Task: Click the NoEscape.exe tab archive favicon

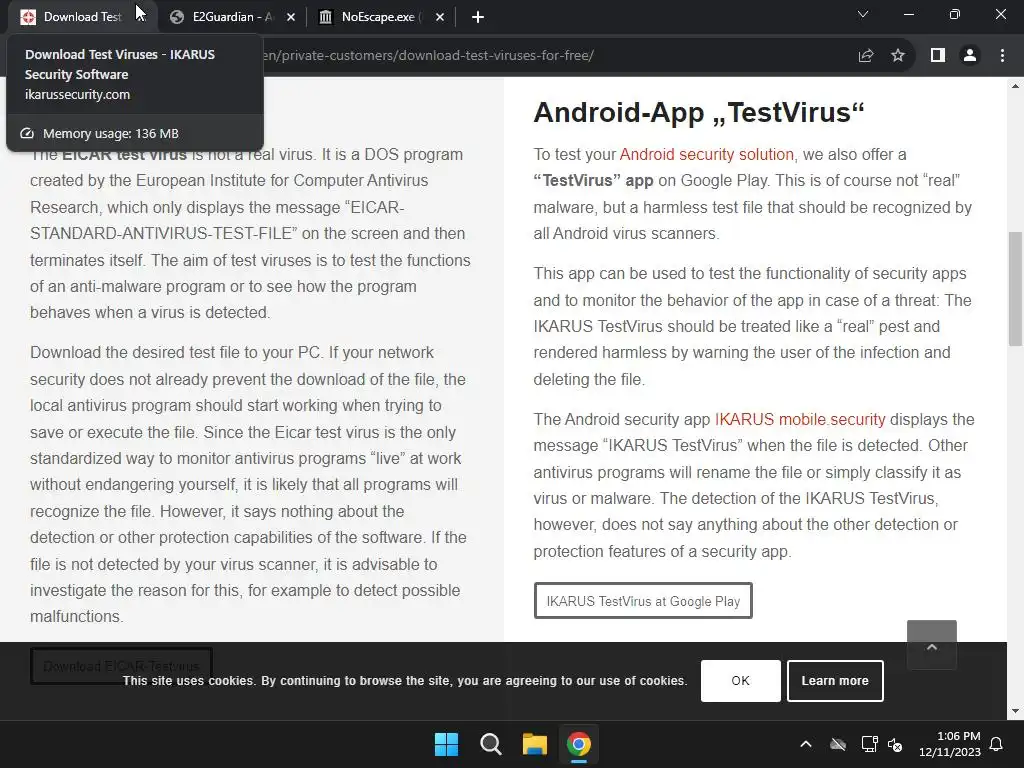Action: (325, 17)
